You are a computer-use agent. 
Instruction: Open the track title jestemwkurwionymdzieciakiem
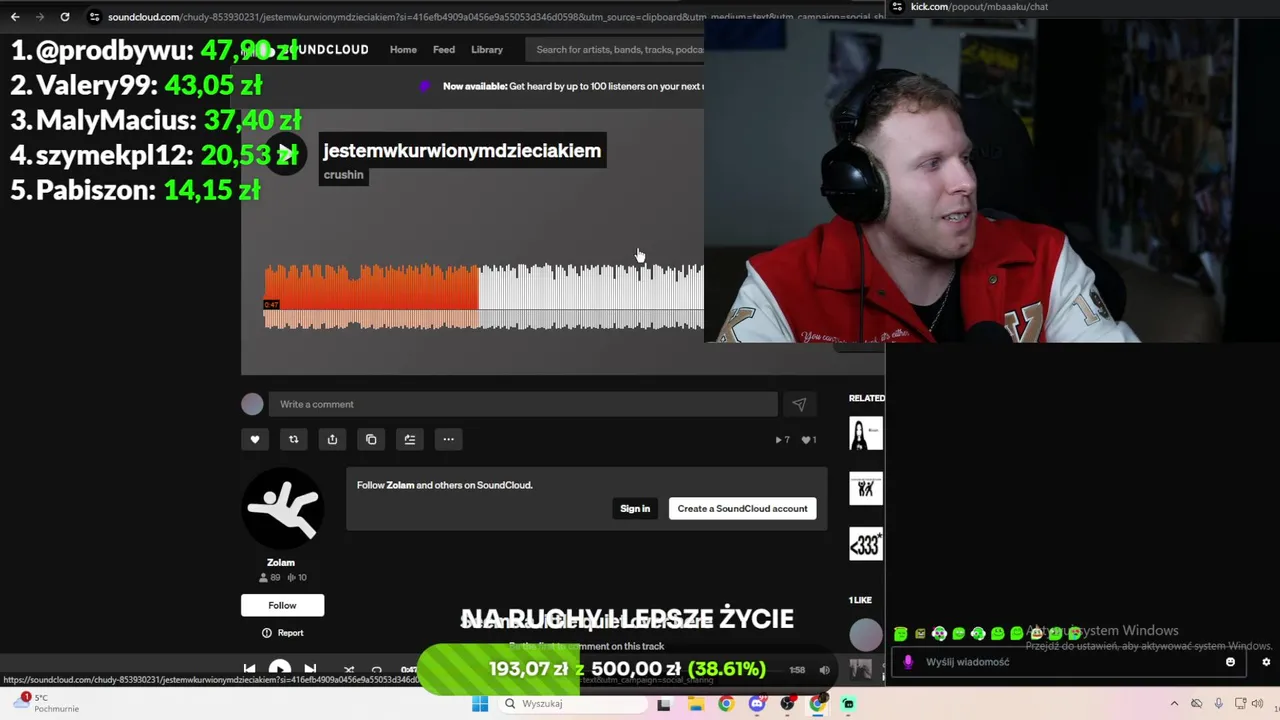click(x=462, y=150)
